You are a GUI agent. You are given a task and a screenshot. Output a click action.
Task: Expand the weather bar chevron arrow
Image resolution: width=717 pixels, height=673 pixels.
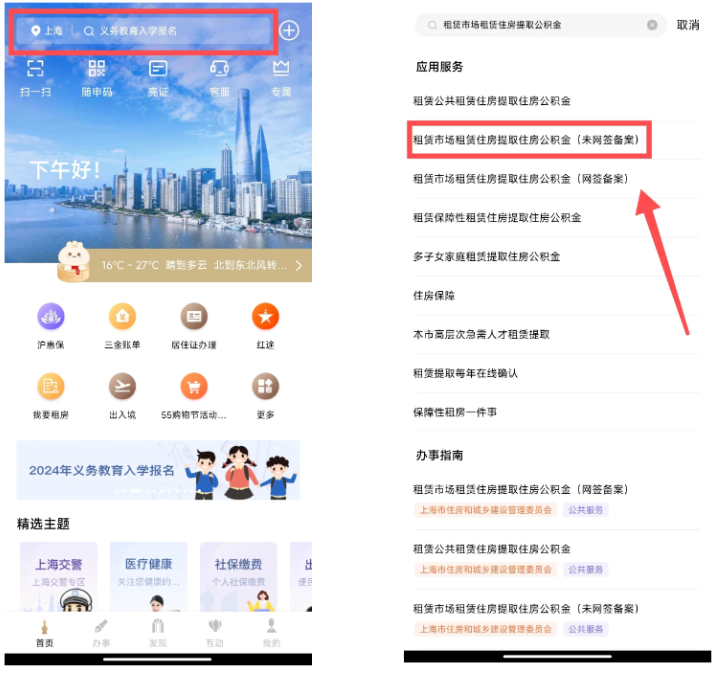pyautogui.click(x=300, y=265)
